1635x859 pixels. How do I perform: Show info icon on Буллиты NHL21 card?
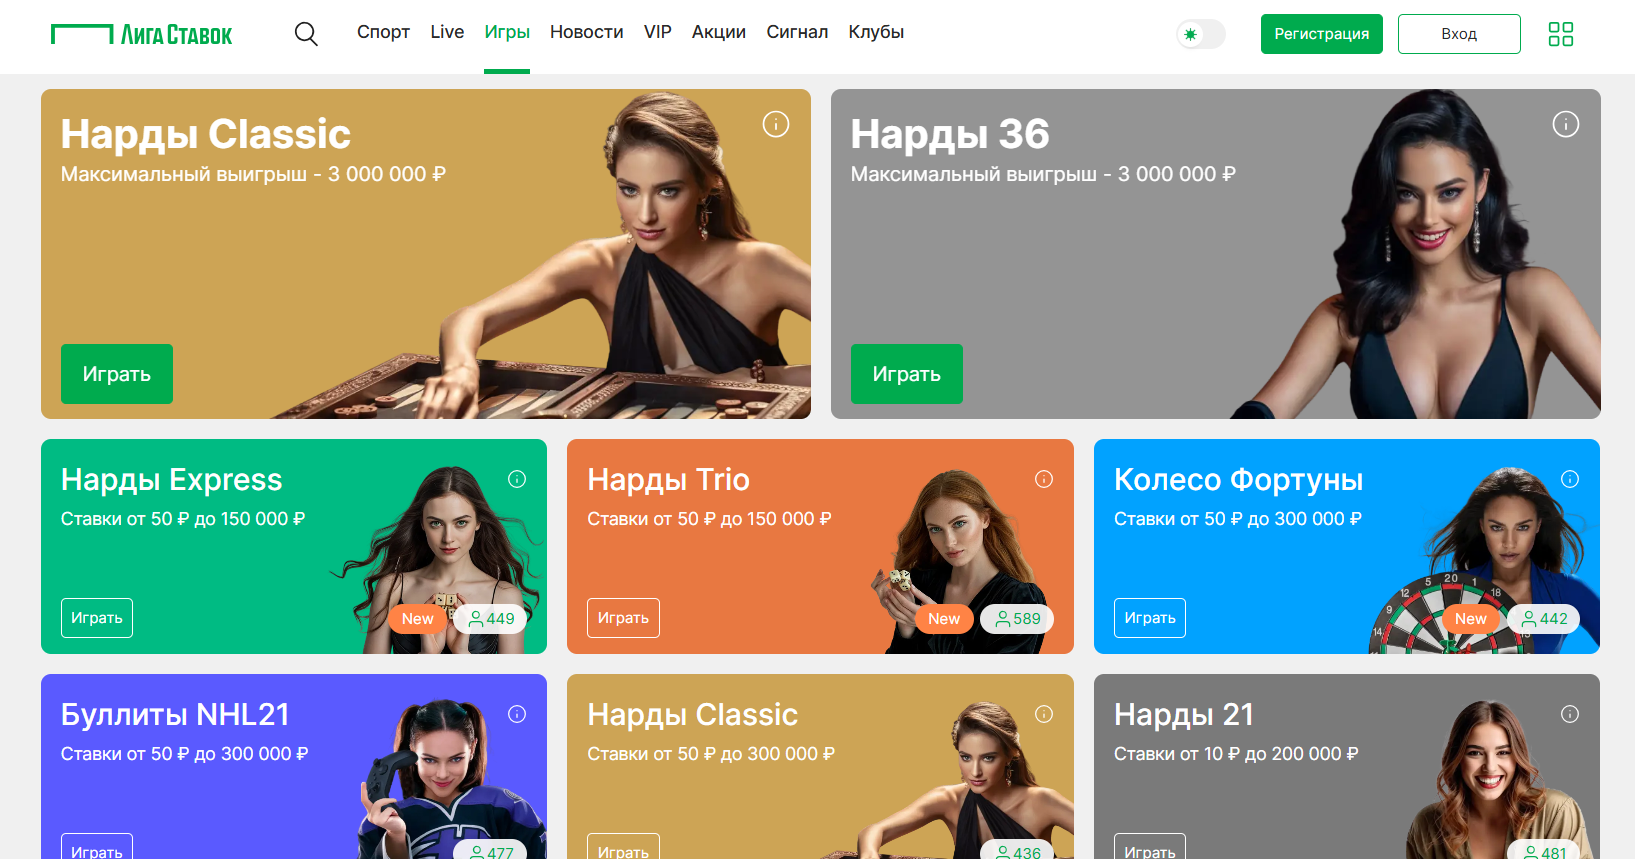coord(517,714)
